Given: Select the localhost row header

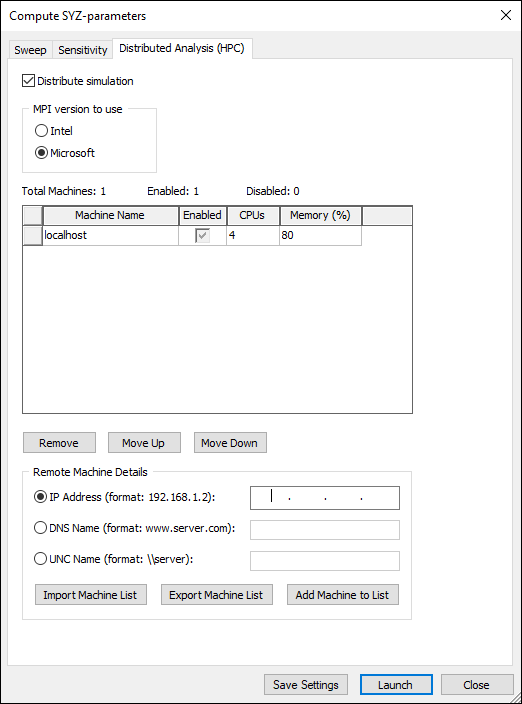Looking at the screenshot, I should [33, 235].
